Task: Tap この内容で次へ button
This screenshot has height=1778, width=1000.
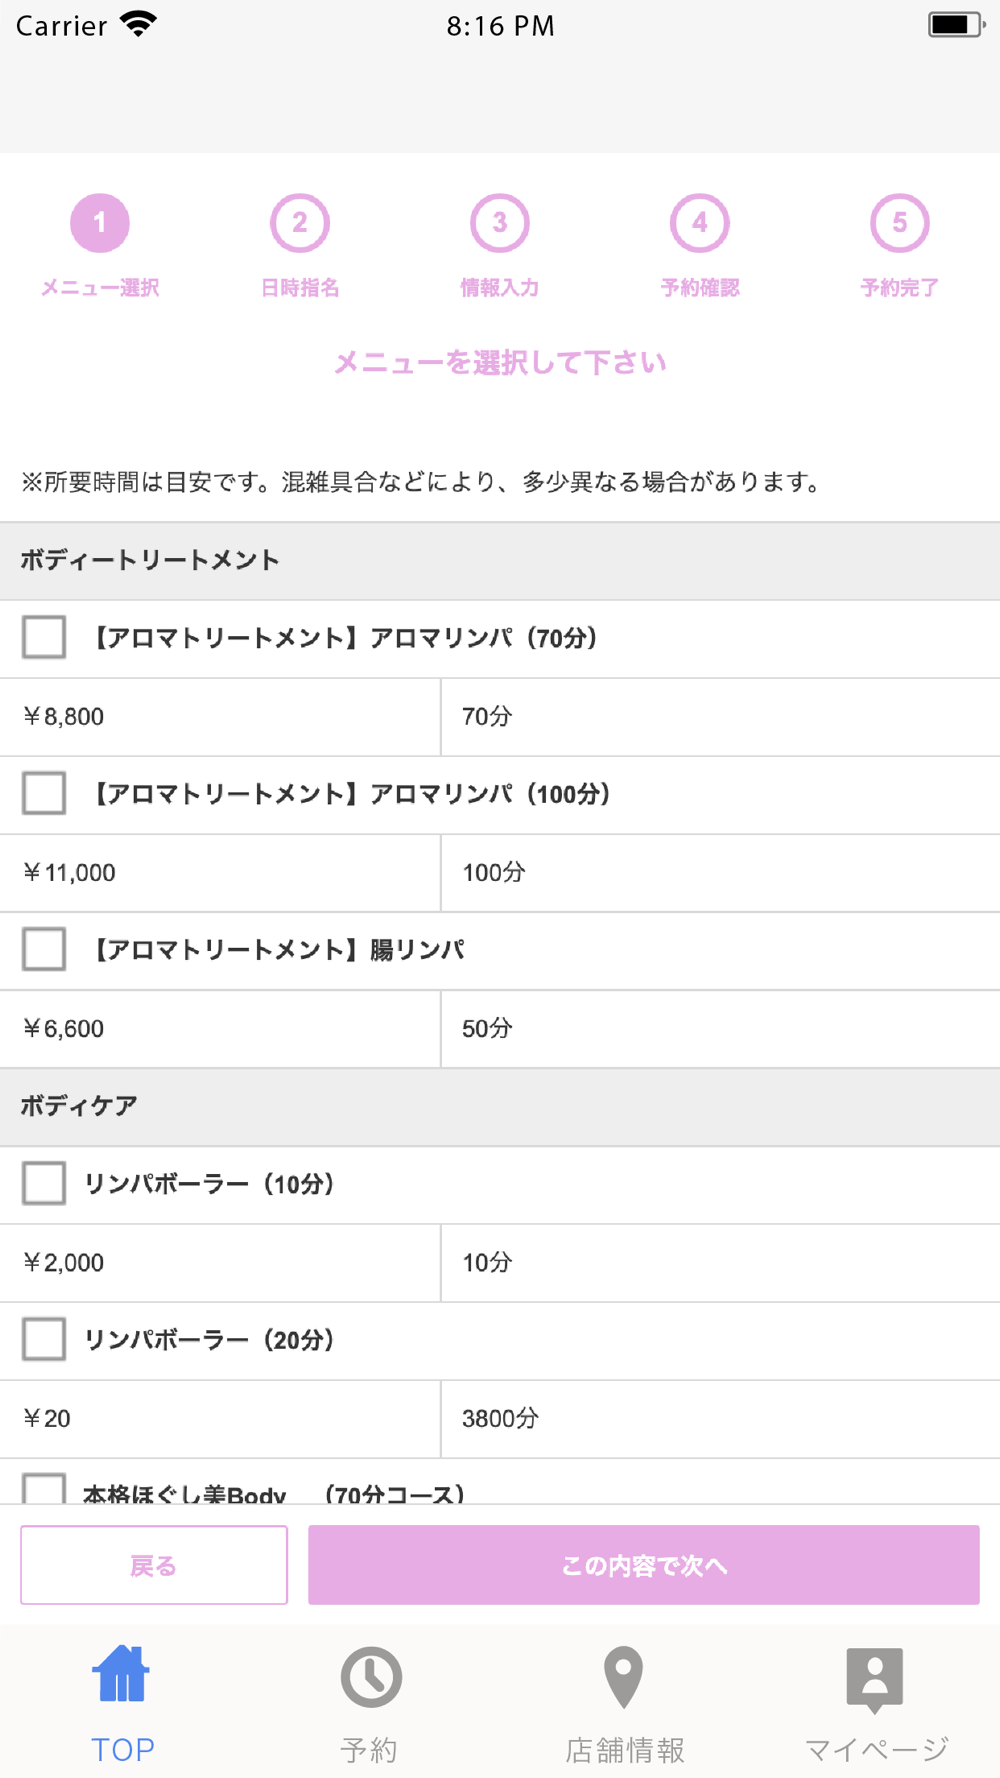Action: point(643,1565)
